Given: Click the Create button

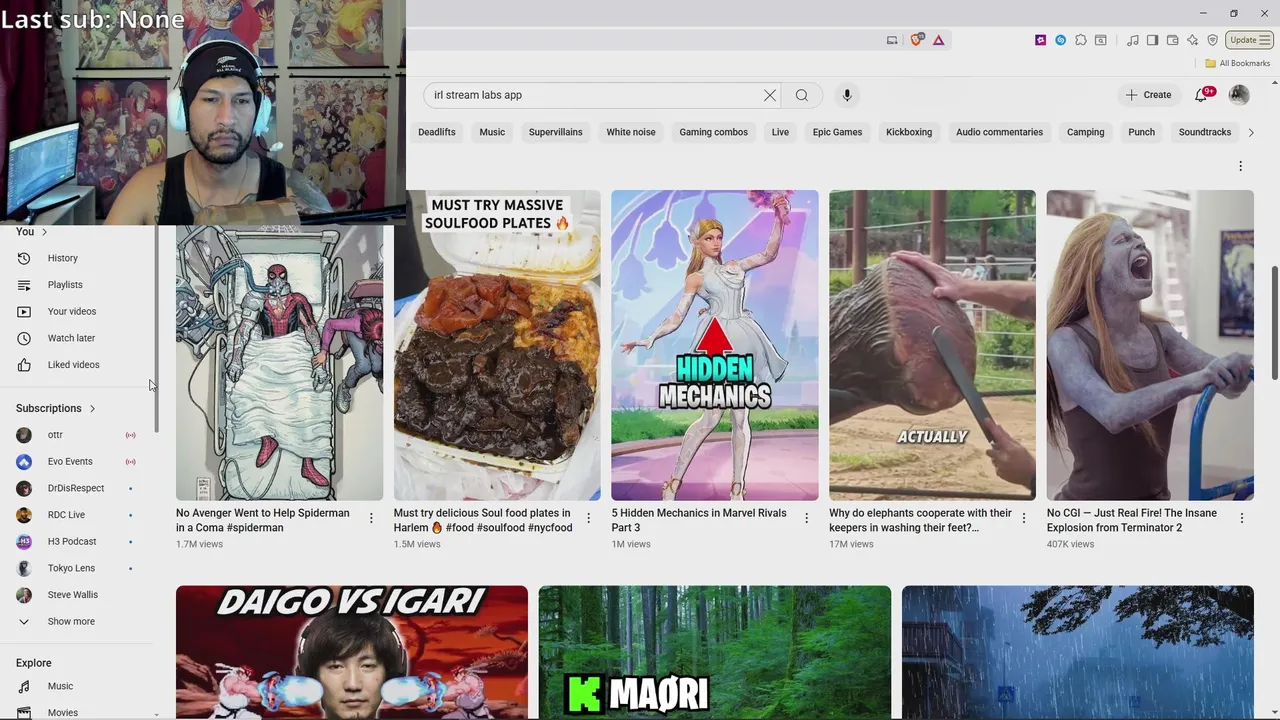Looking at the screenshot, I should coord(1148,95).
